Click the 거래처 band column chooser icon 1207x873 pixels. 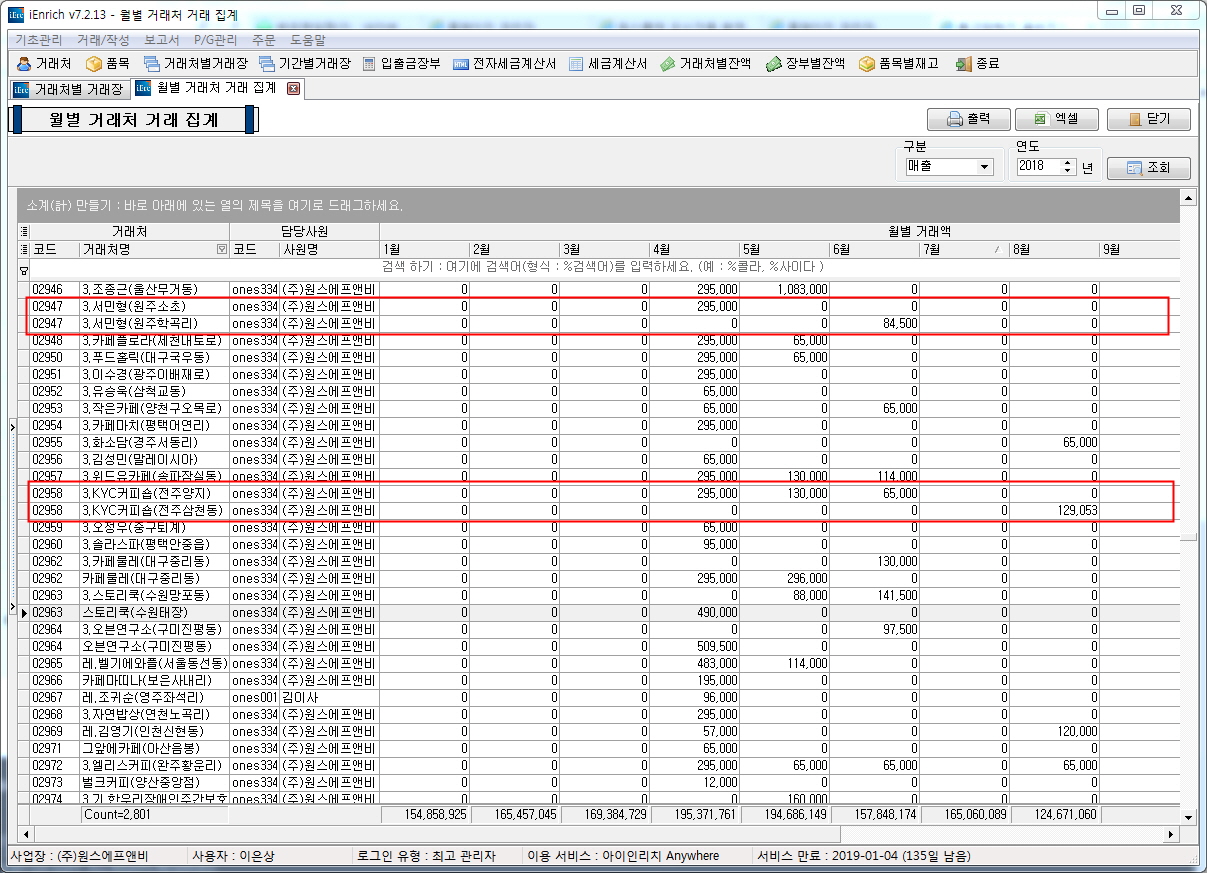pos(24,231)
